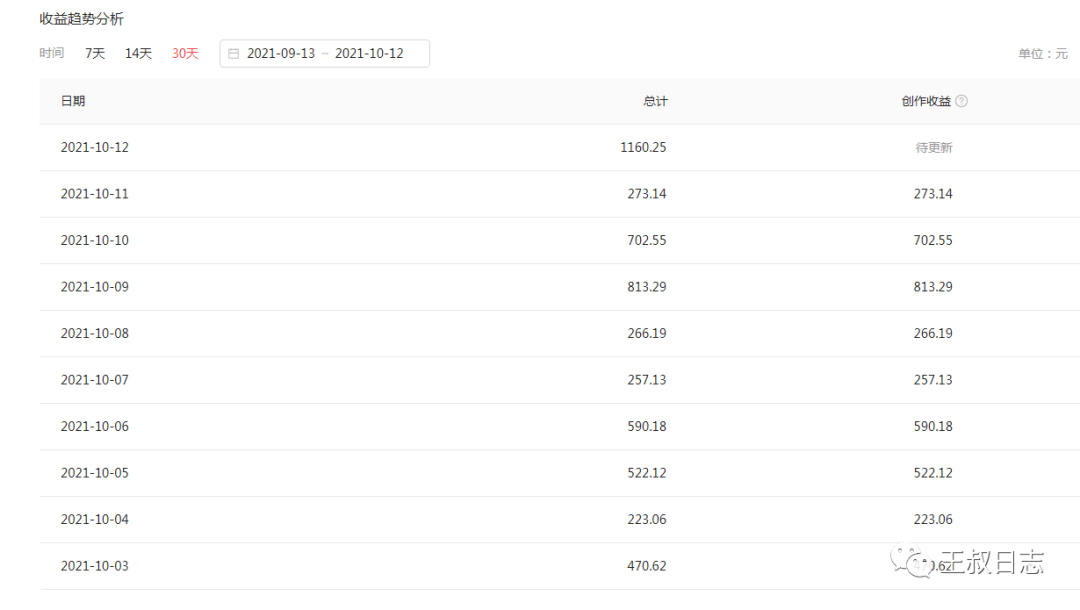Screen dimensions: 1080x610
Task: Select the 2021-10-08 date cell
Action: tap(94, 333)
